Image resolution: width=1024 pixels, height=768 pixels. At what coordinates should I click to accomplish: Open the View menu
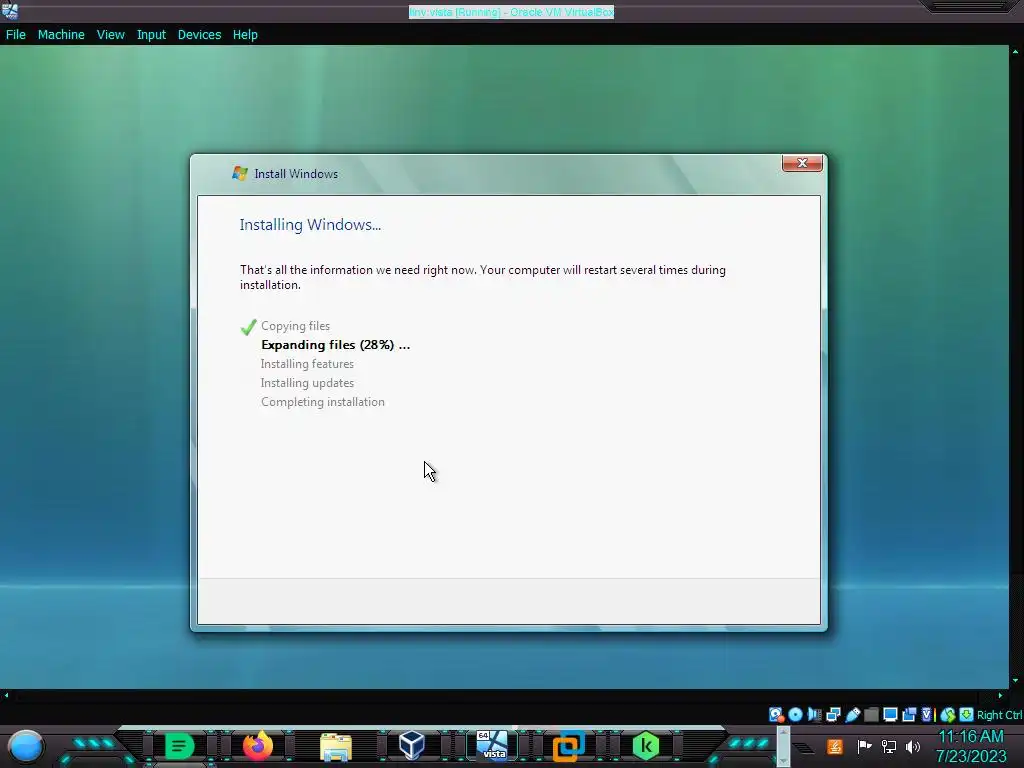pos(110,35)
